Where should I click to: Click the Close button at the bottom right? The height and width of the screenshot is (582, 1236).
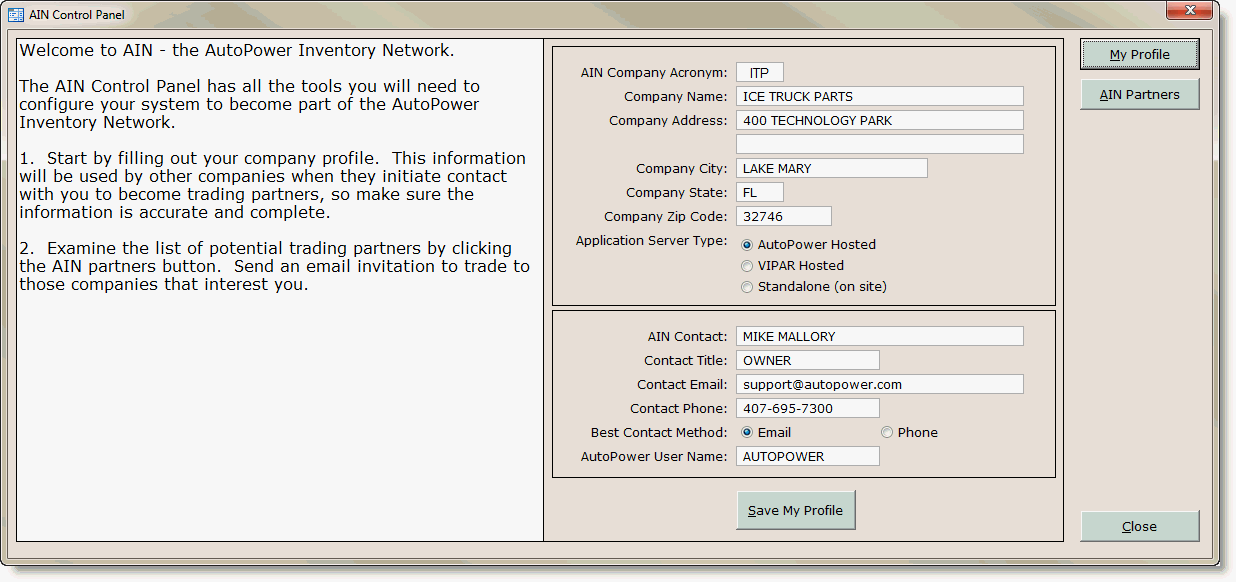click(1140, 526)
